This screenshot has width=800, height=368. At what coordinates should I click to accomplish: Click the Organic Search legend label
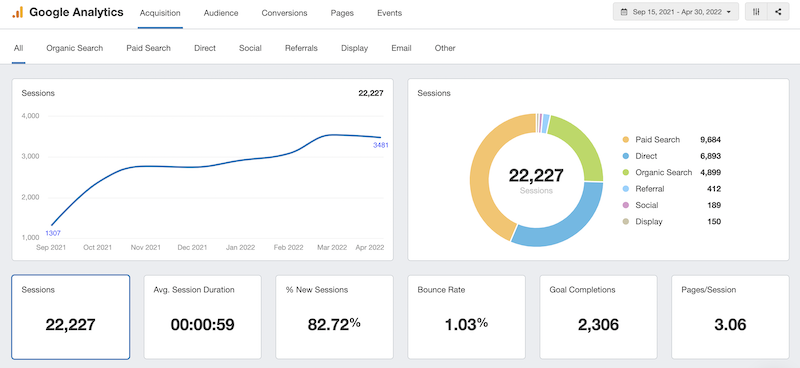pyautogui.click(x=664, y=173)
